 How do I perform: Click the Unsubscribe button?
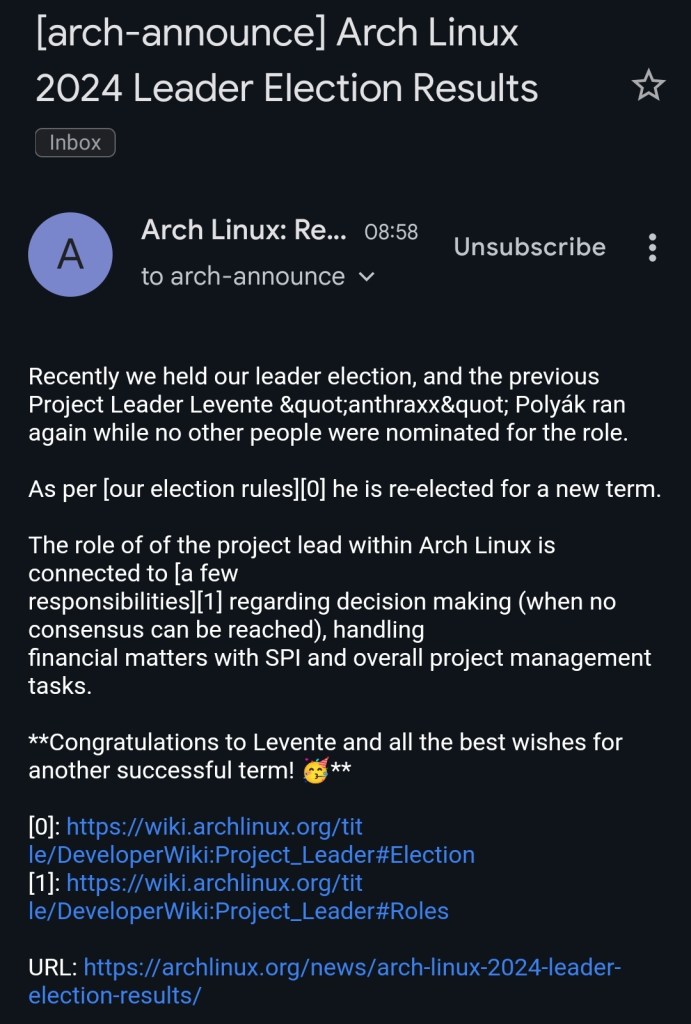point(529,247)
